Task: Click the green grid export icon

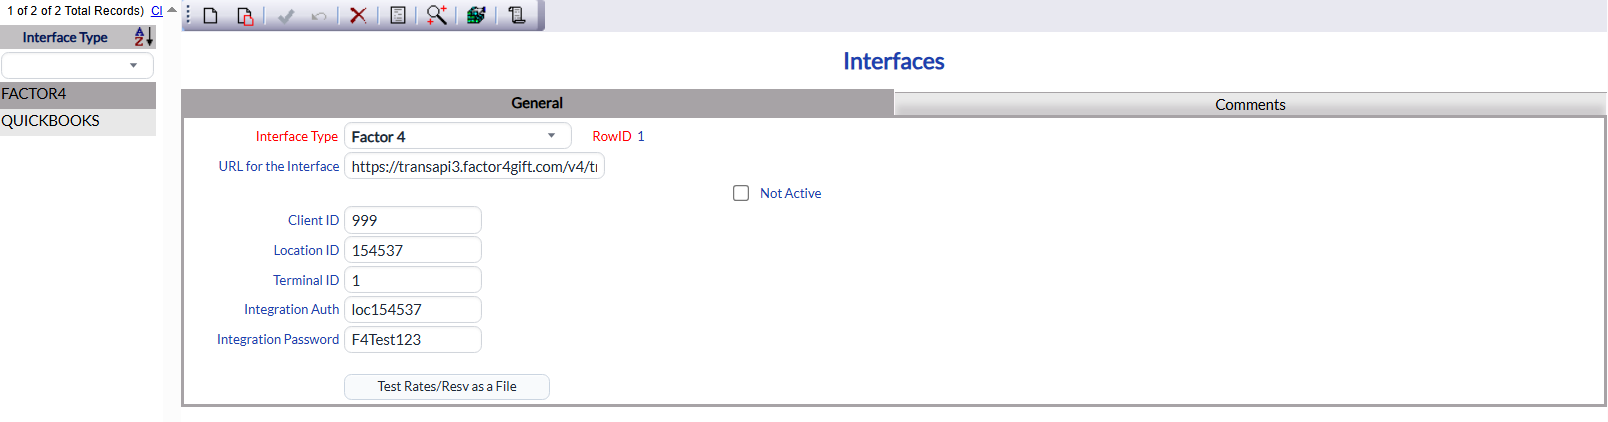Action: (x=476, y=15)
